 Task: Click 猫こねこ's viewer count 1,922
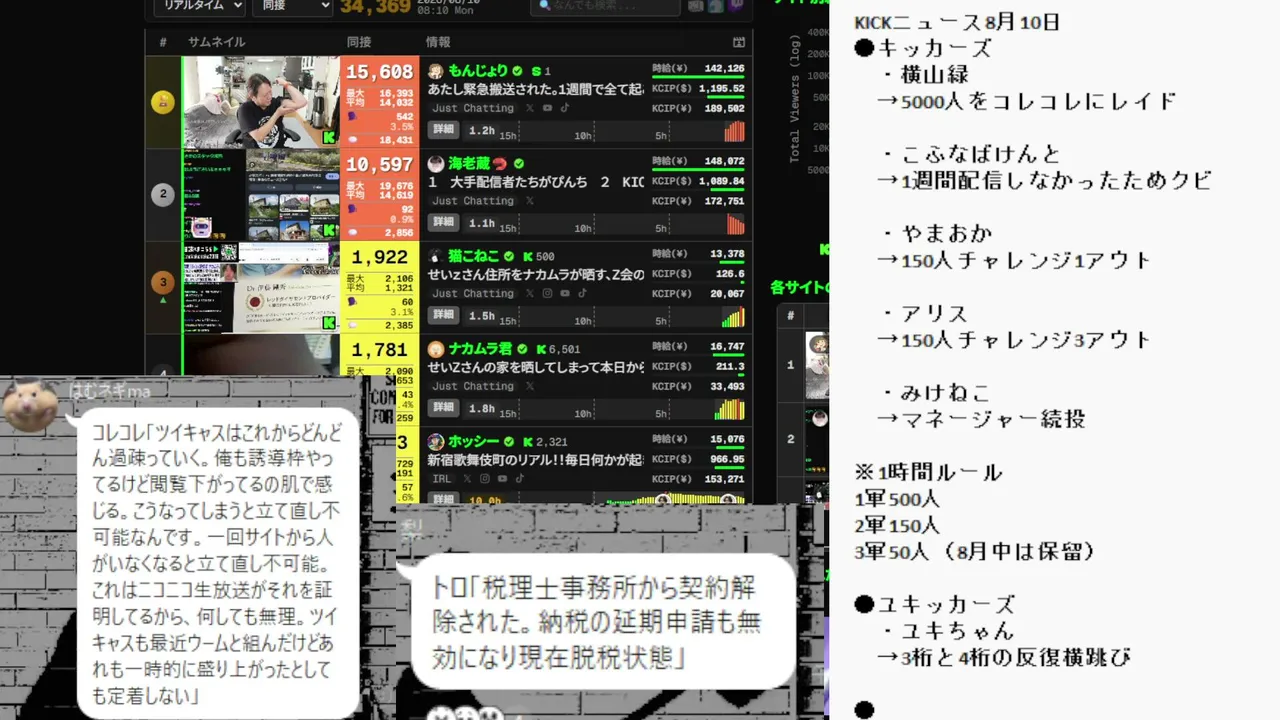(380, 258)
